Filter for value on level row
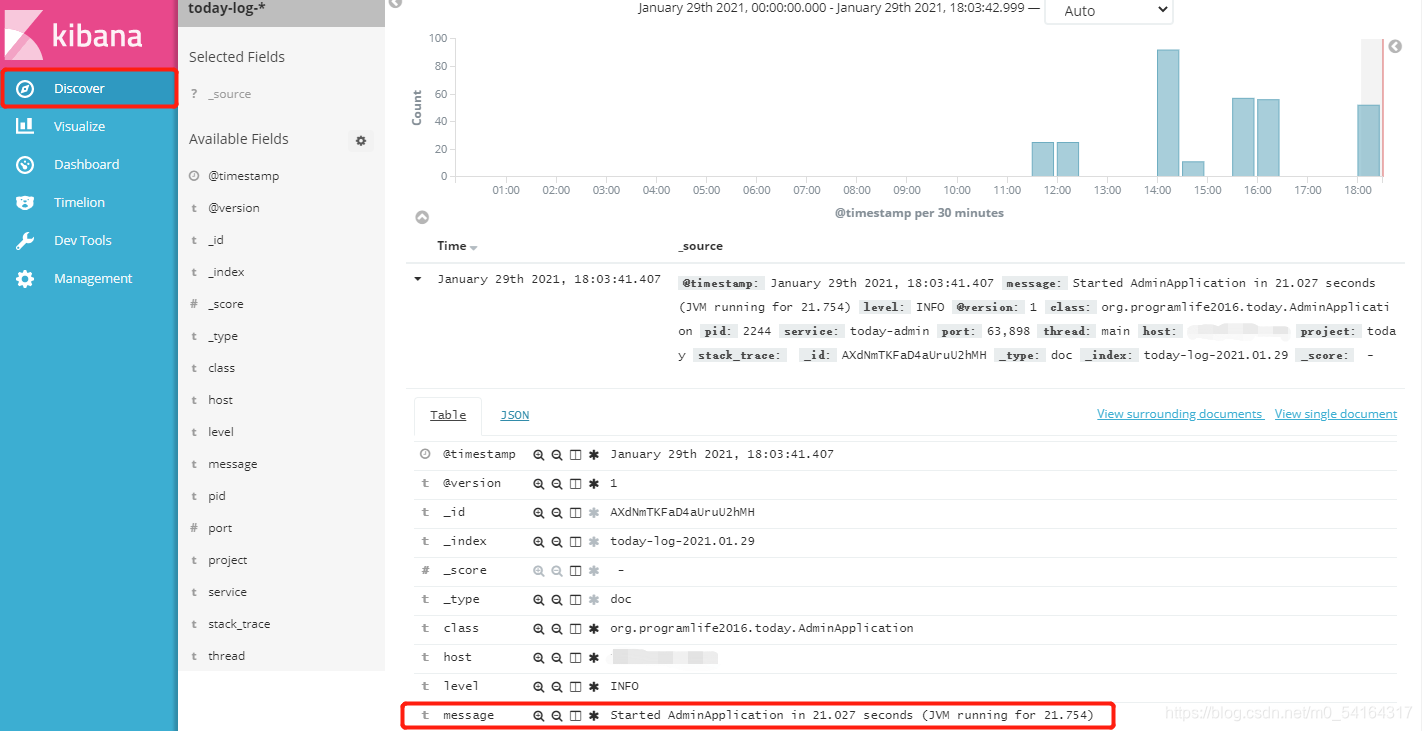The width and height of the screenshot is (1422, 731). click(539, 687)
